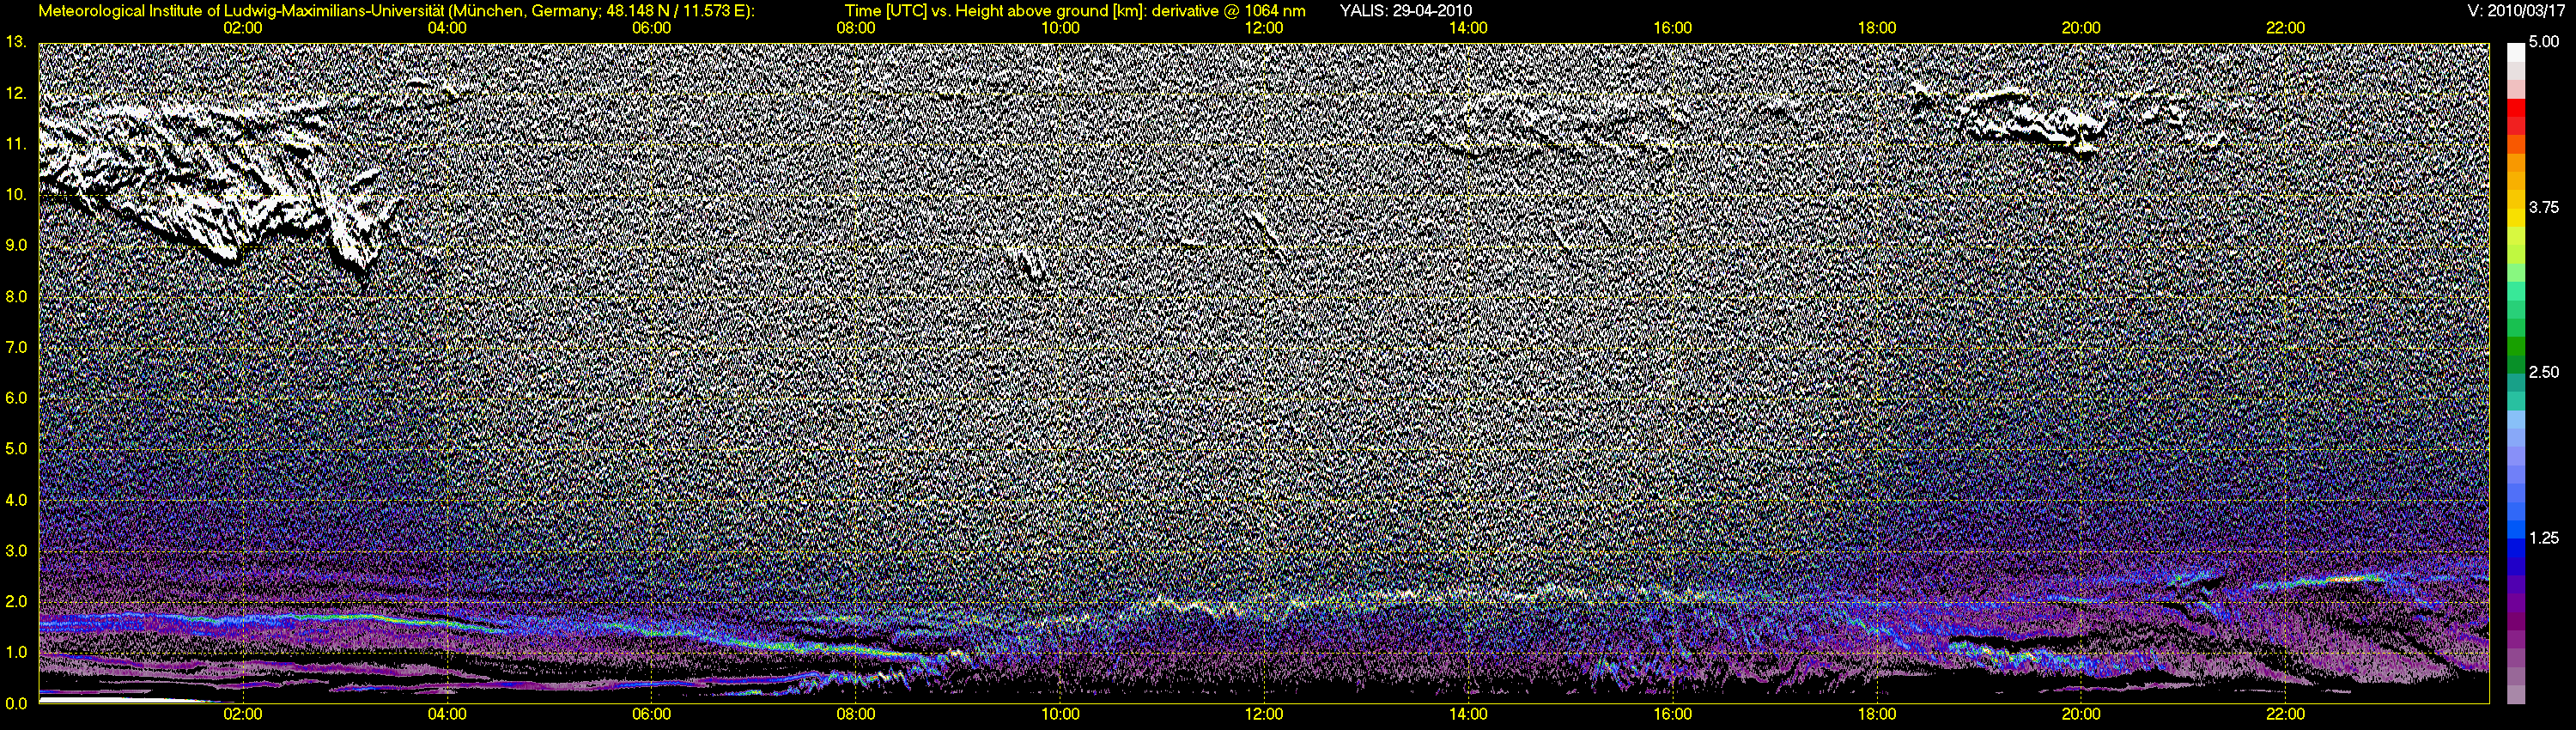Click the 20:00 label on the lower time axis
This screenshot has width=2576, height=730.
[2081, 715]
